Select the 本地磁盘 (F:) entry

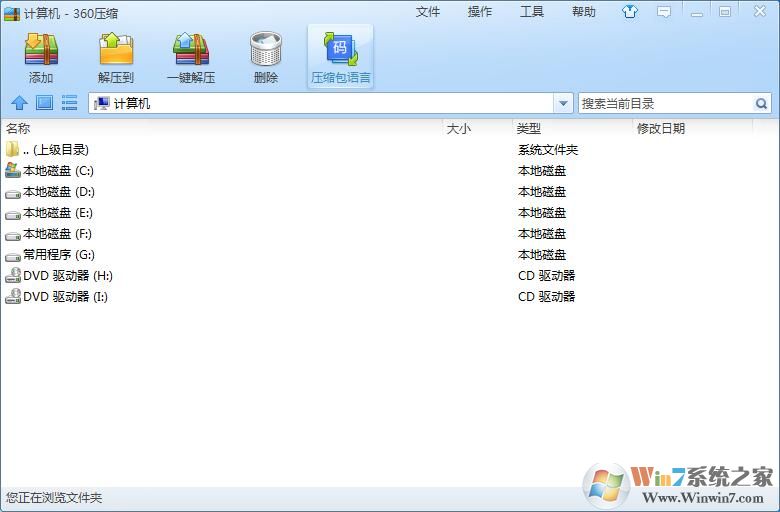[58, 233]
